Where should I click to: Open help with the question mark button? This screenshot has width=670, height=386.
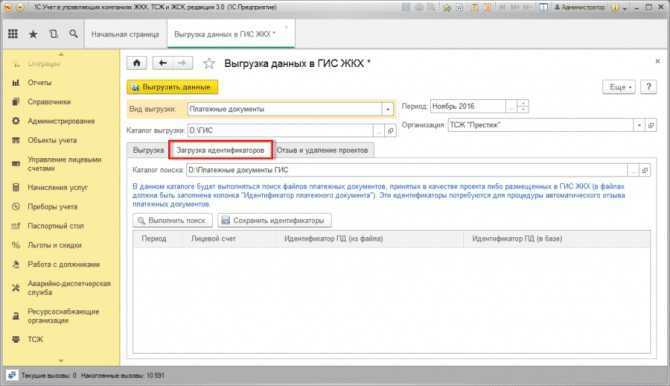[649, 87]
